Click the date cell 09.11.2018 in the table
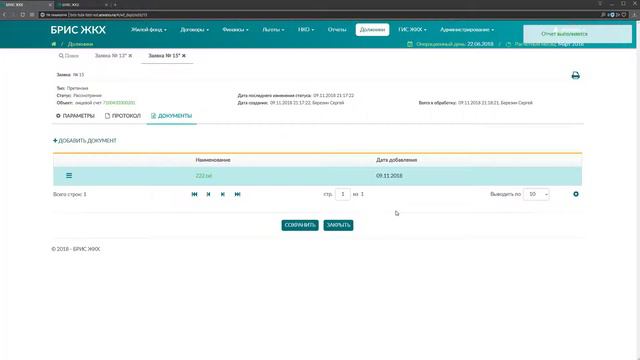Screen dimensions: 640x360 389,176
